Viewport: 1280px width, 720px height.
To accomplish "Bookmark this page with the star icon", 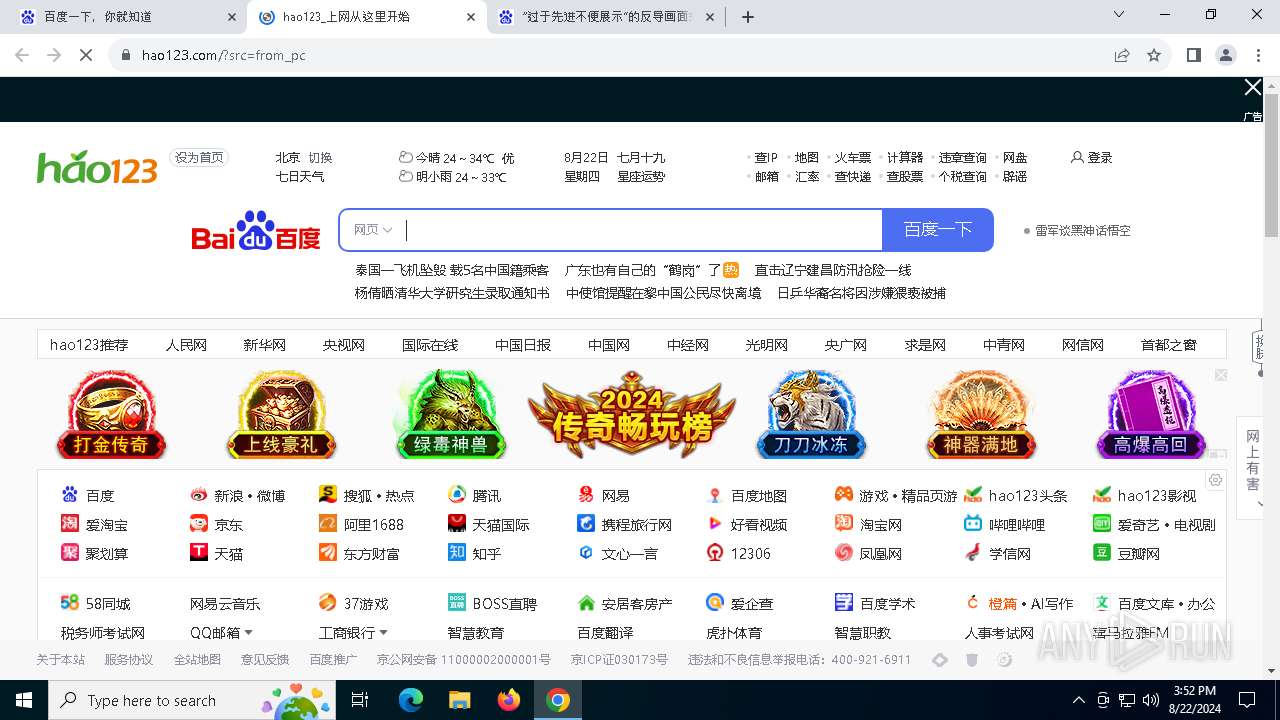I will tap(1154, 55).
